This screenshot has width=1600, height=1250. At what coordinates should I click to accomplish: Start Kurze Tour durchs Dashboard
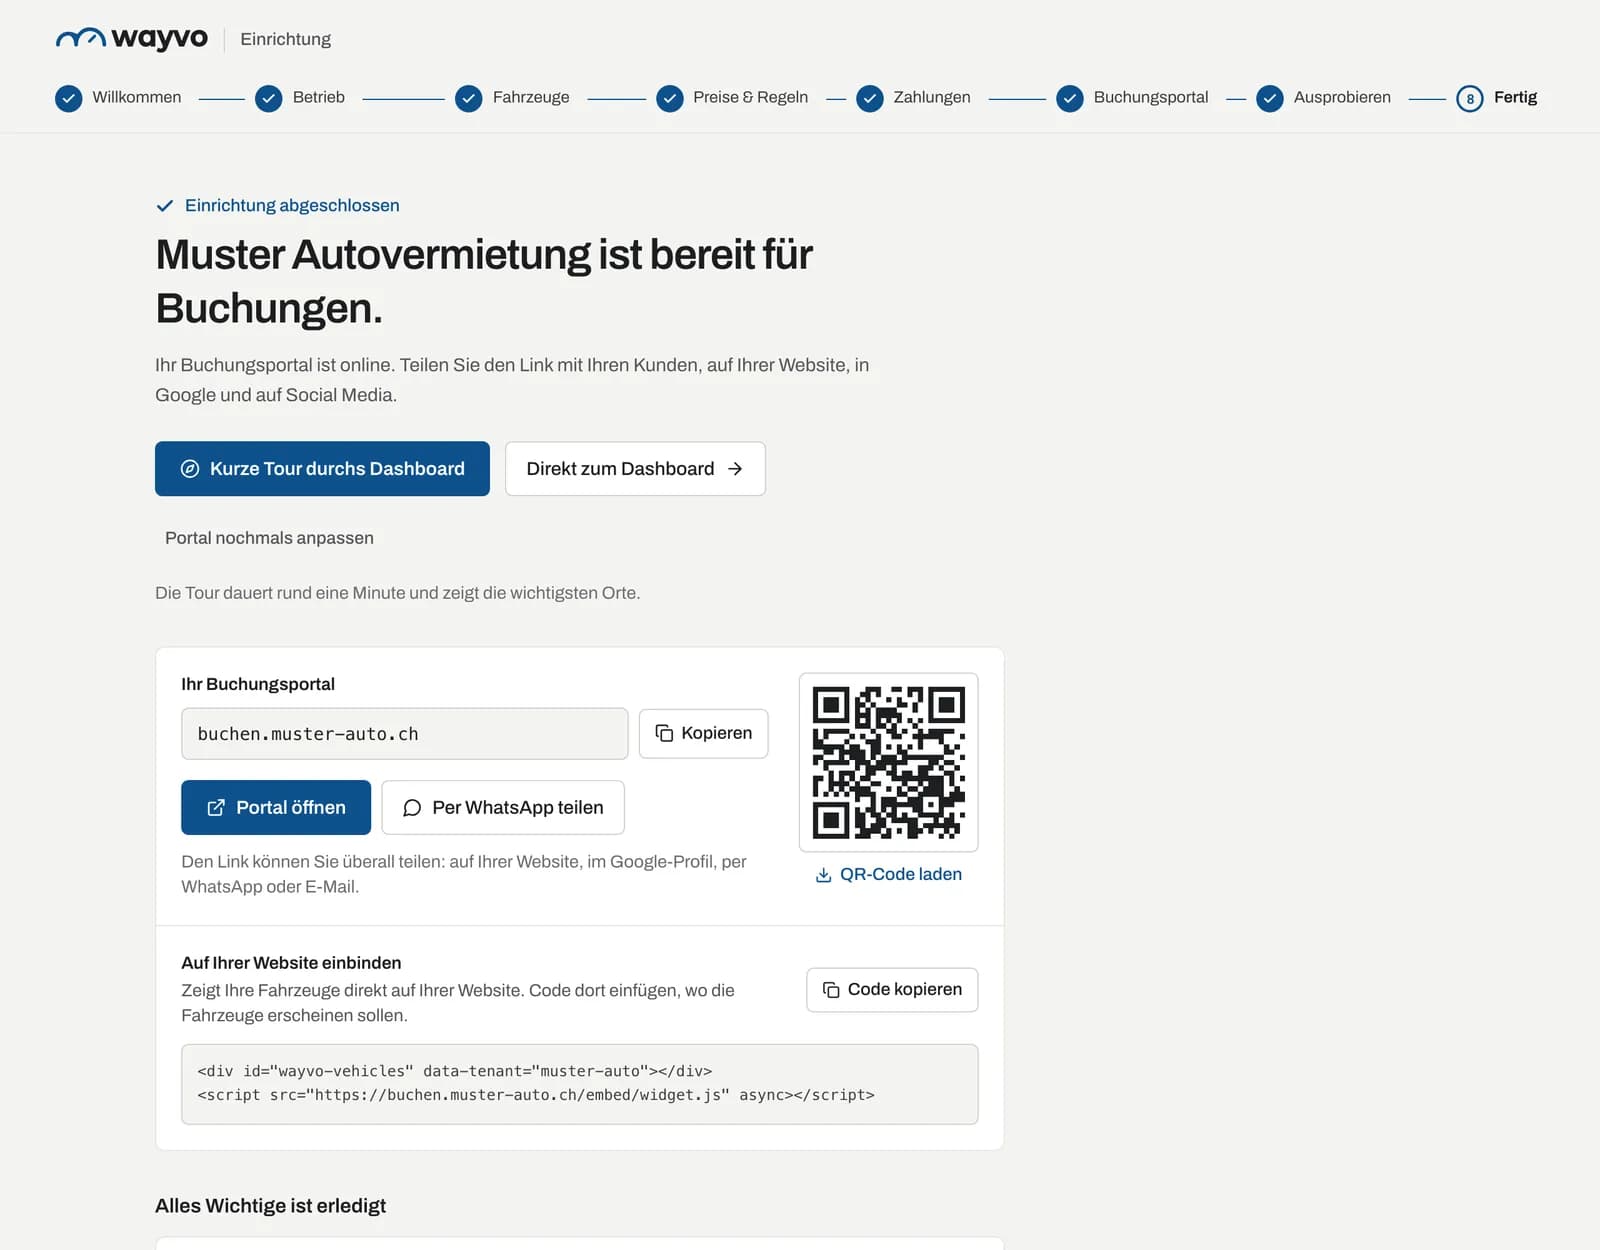pyautogui.click(x=322, y=468)
